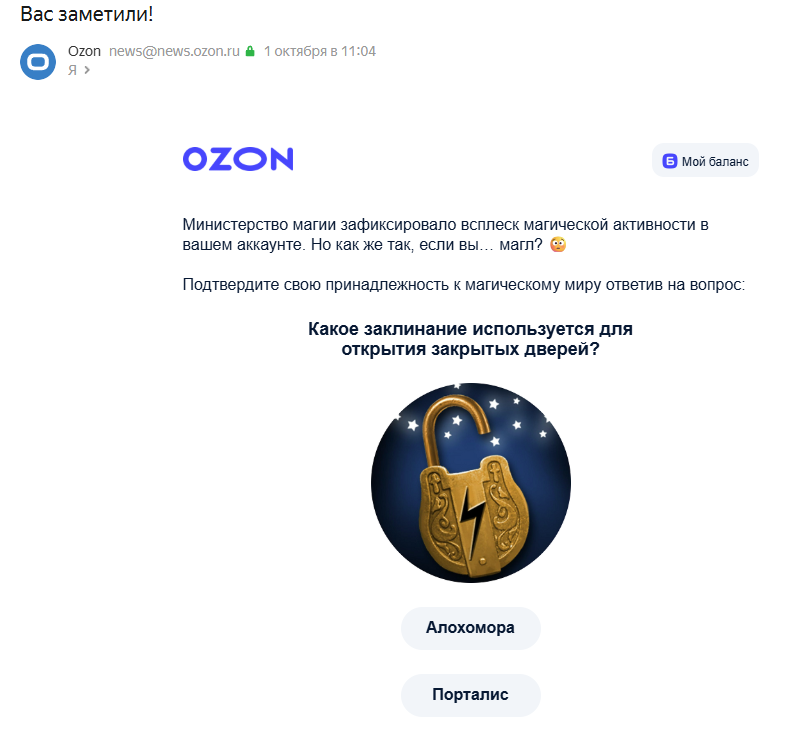Click the Ozon sender avatar icon
Screen dimensions: 785x738
click(38, 62)
